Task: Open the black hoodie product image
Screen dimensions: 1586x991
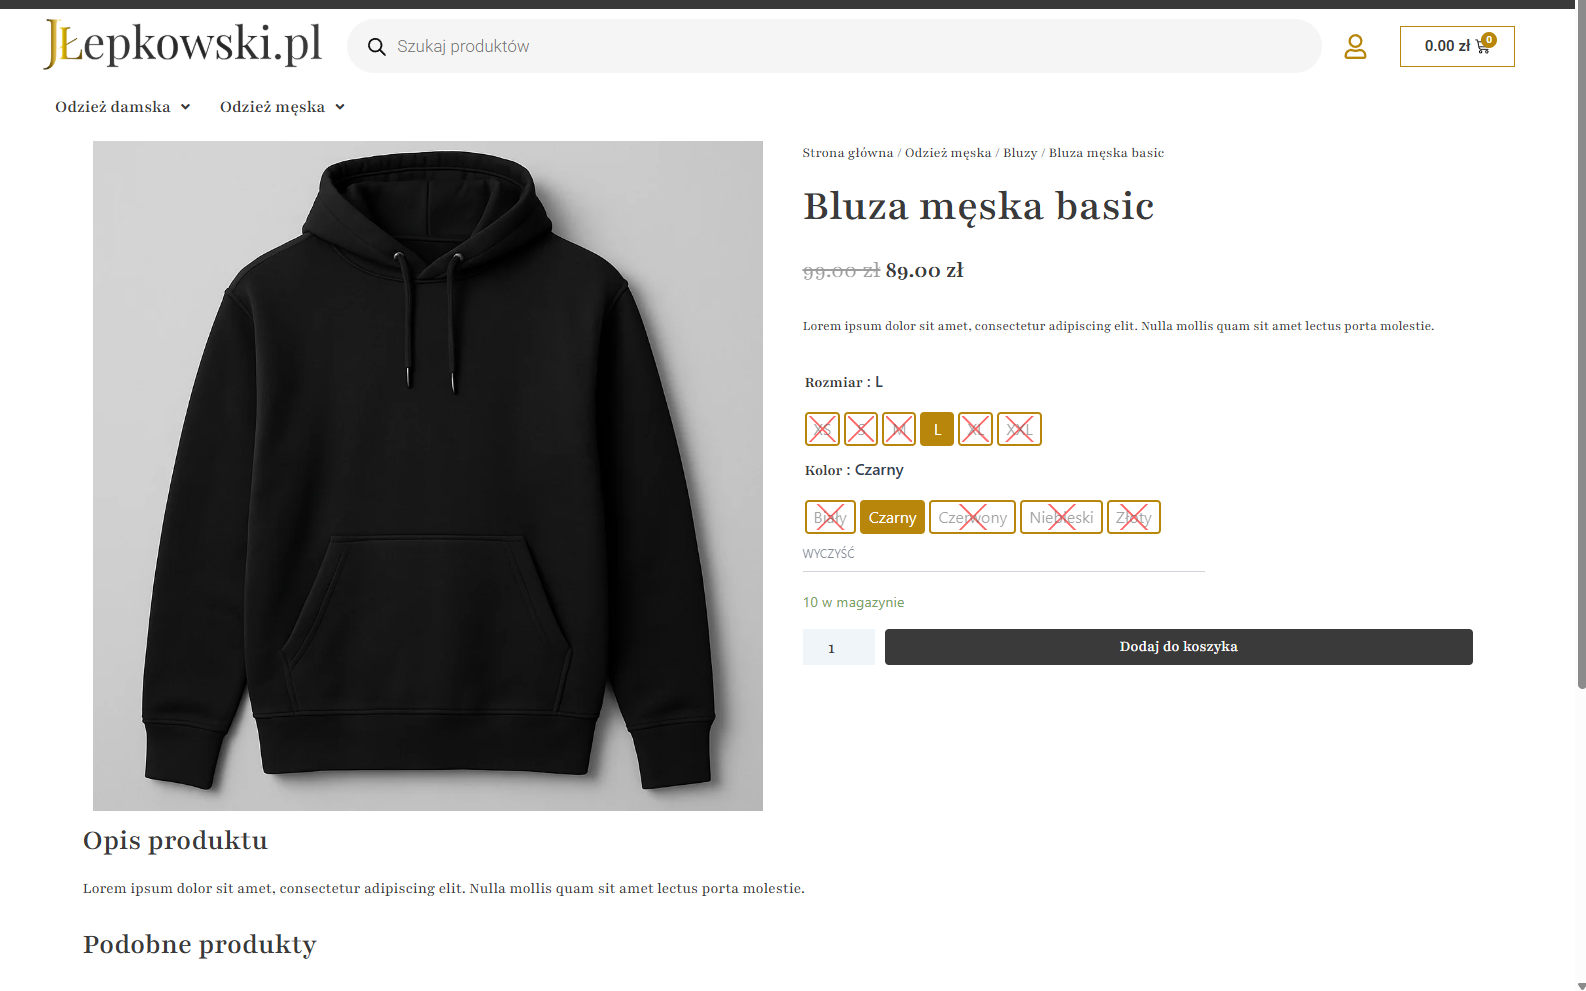Action: (428, 476)
